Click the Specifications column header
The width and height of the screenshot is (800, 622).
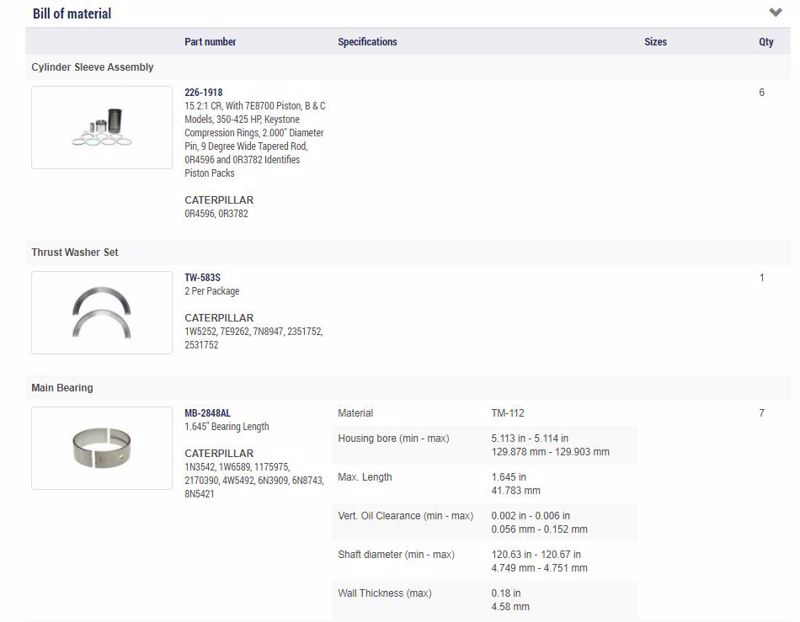coord(367,42)
